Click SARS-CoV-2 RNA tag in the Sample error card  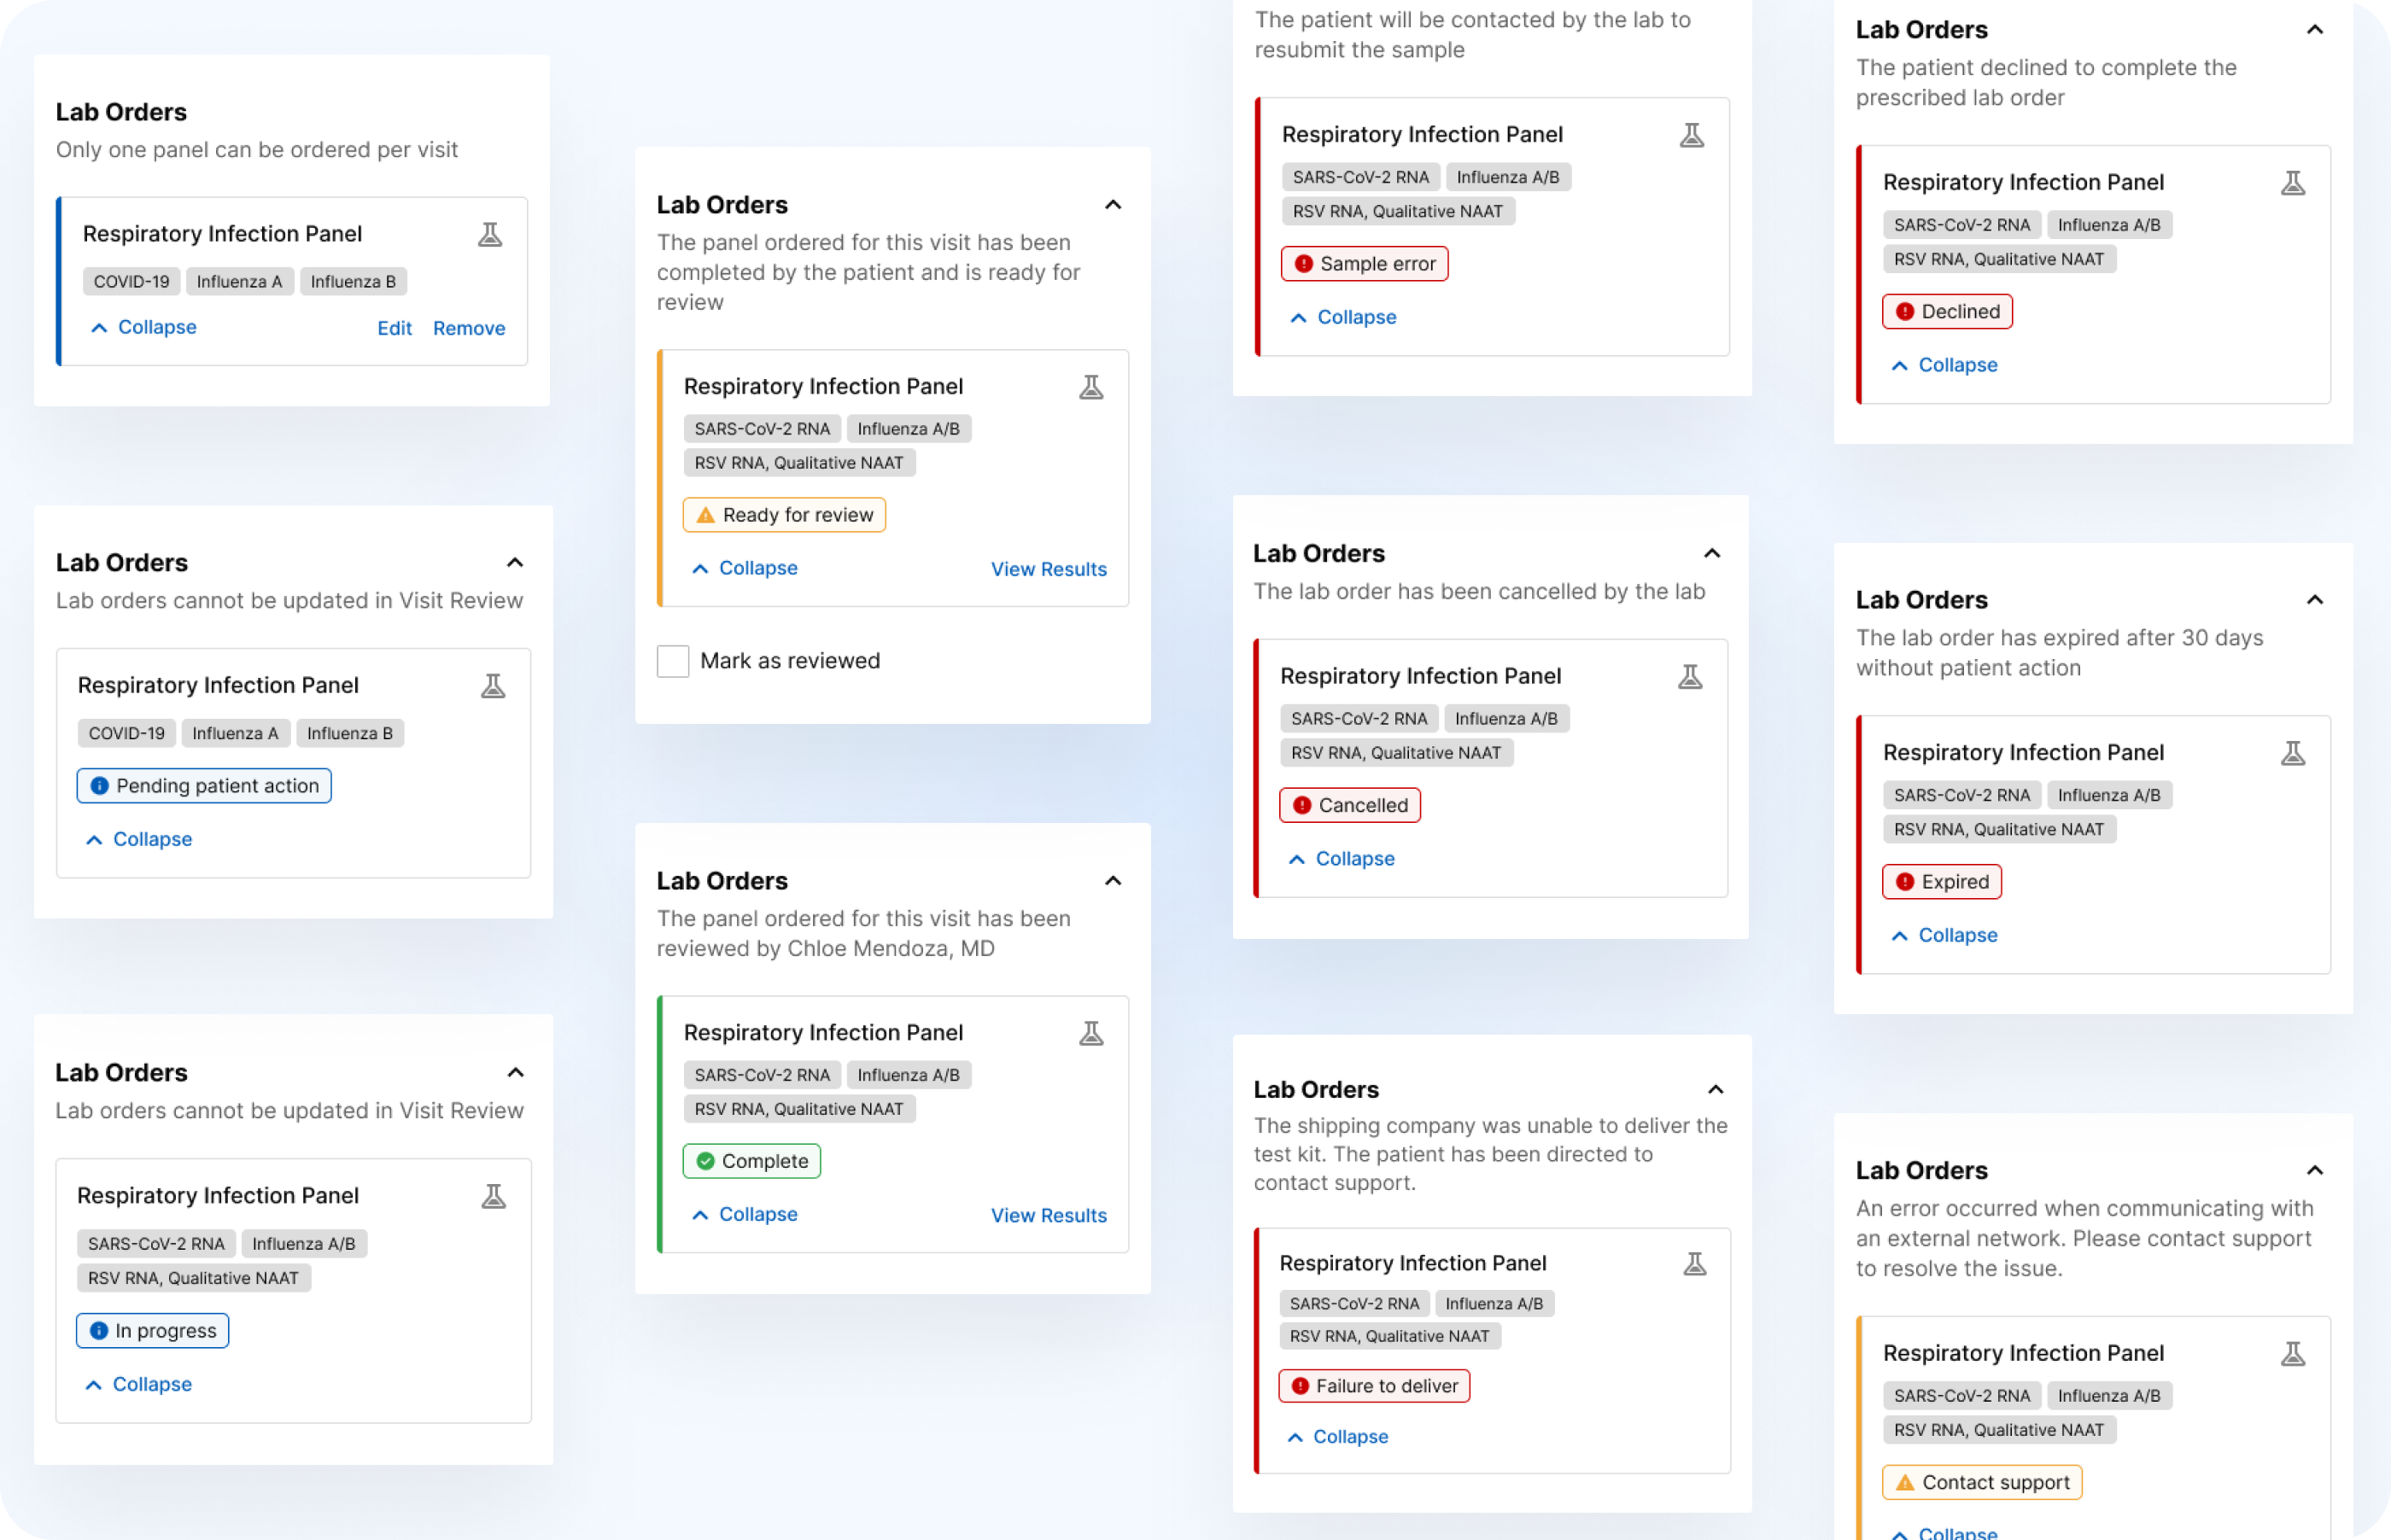[x=1361, y=177]
